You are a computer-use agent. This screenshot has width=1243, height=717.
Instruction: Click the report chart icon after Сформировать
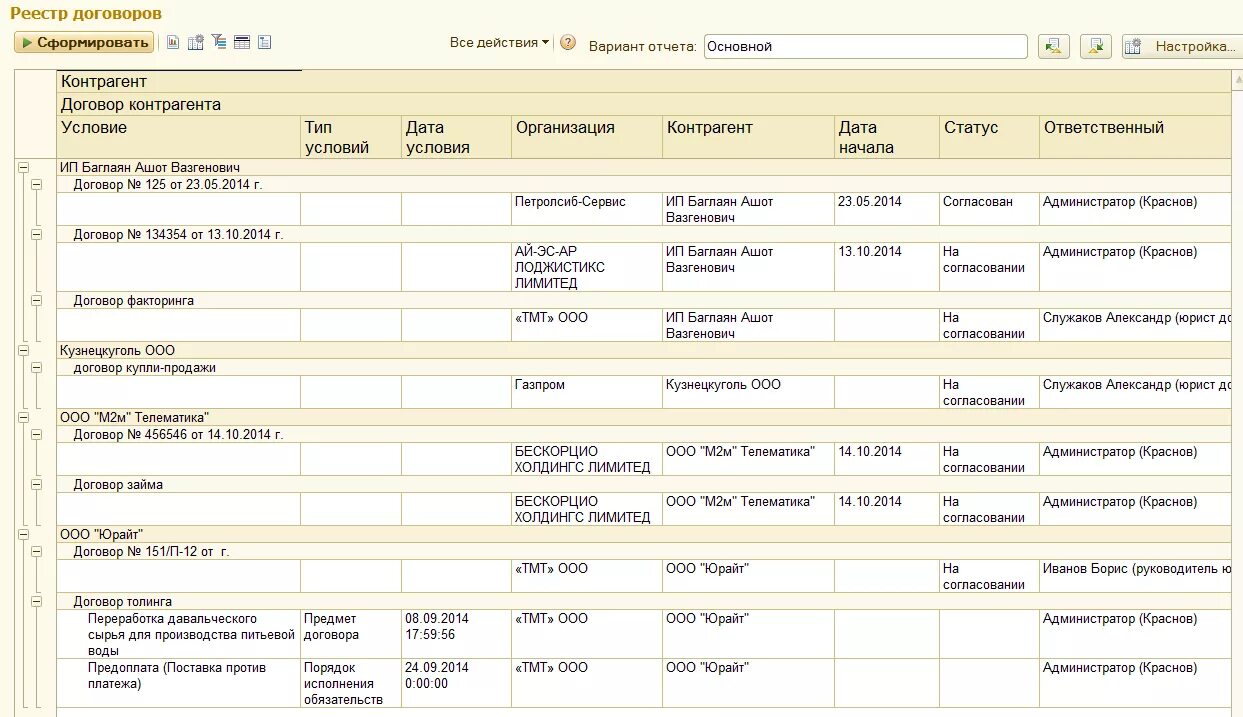pos(173,42)
